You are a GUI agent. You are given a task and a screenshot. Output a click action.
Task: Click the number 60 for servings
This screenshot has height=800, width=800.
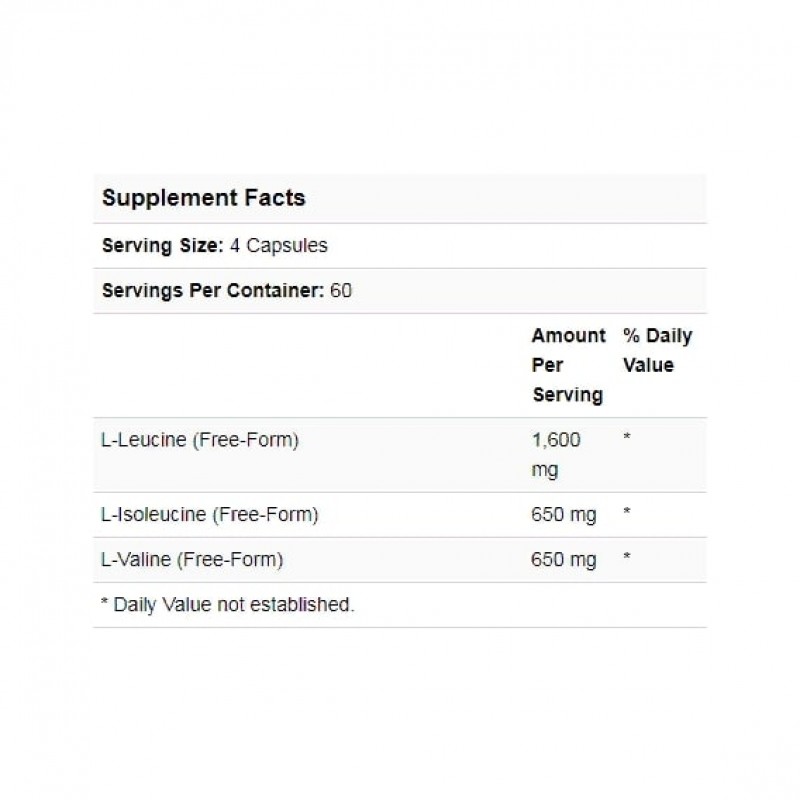point(343,291)
